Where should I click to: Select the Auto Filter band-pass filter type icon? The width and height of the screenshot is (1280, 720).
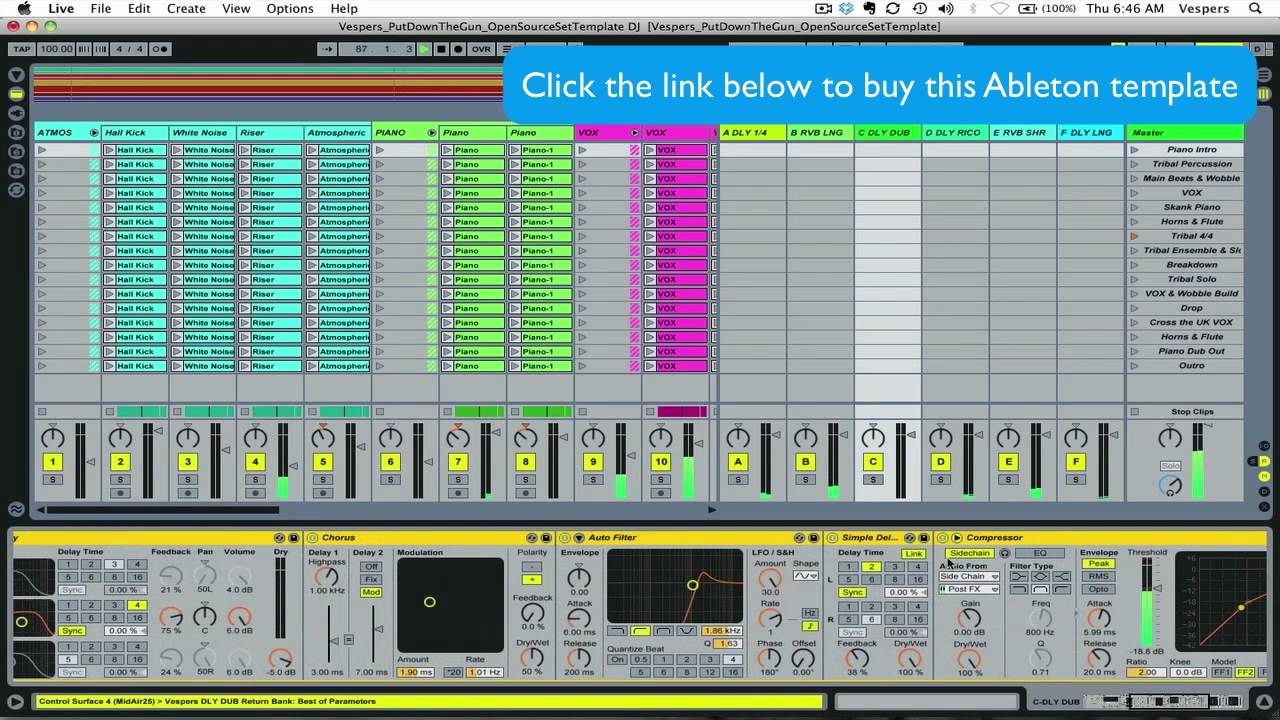(x=663, y=631)
